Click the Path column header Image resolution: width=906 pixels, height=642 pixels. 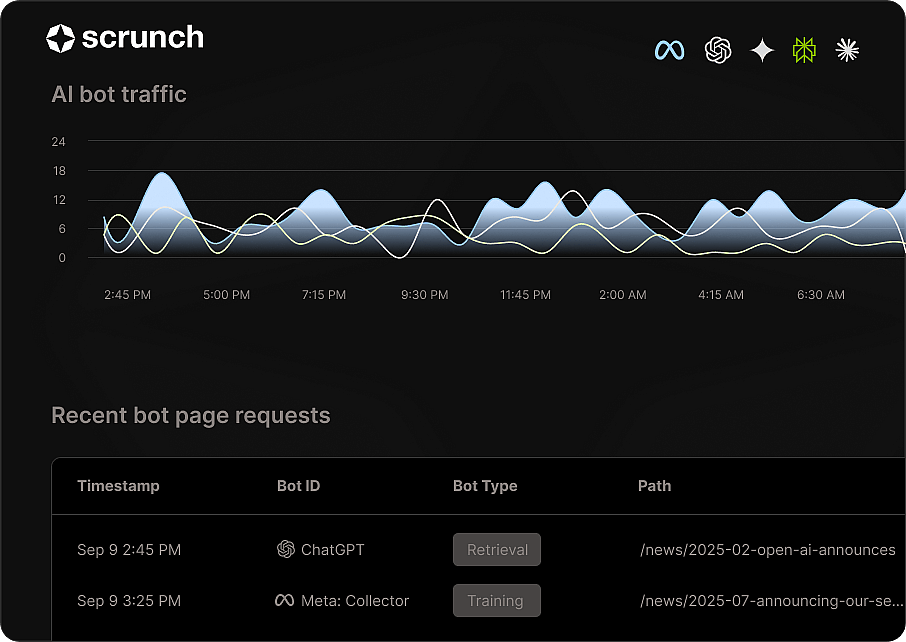pos(654,485)
